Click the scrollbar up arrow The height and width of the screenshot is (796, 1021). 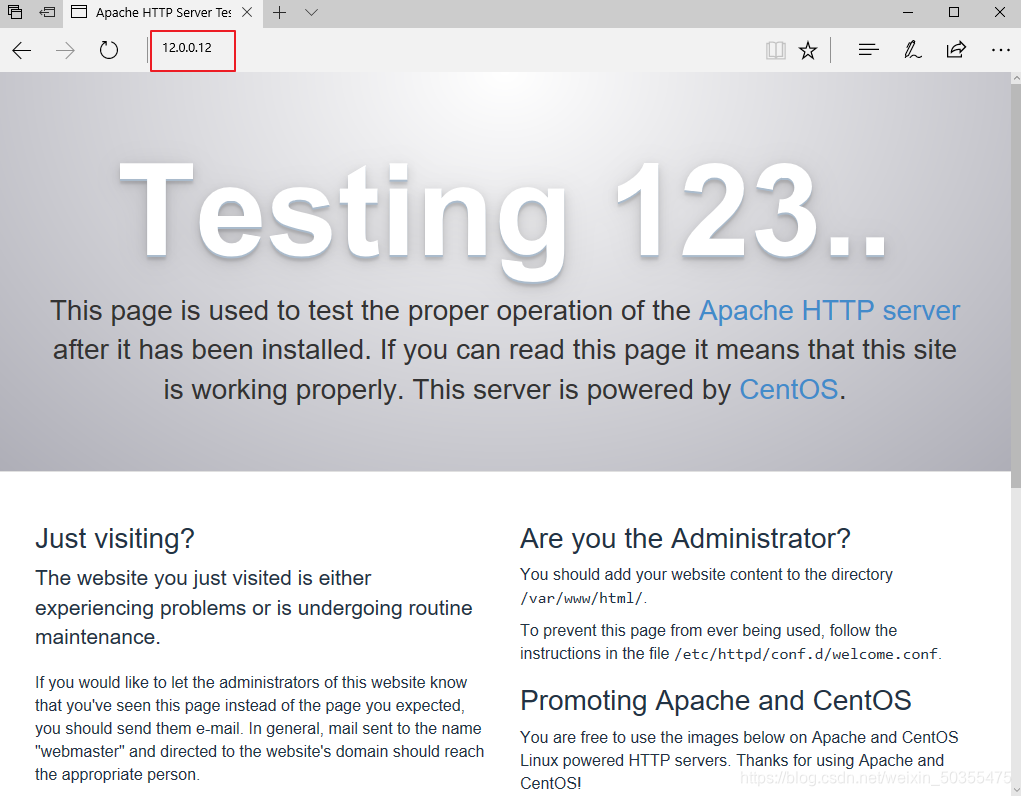[1016, 78]
